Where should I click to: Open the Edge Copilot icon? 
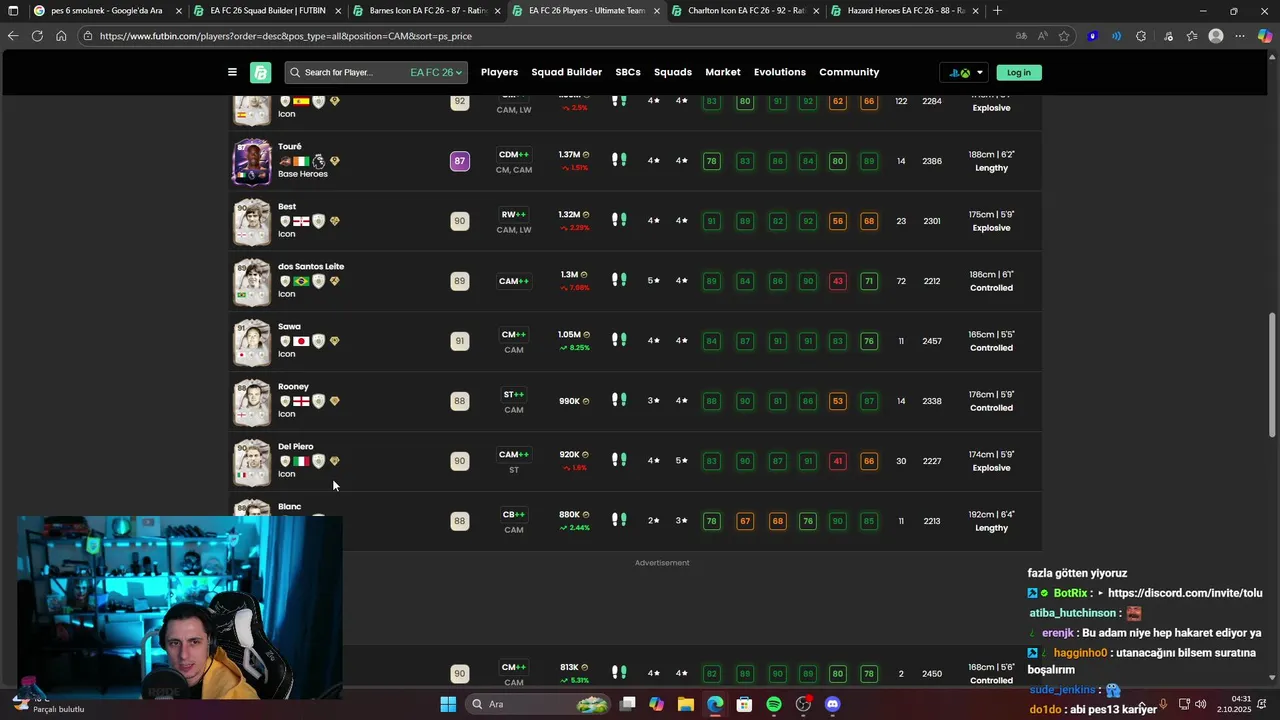1264,36
